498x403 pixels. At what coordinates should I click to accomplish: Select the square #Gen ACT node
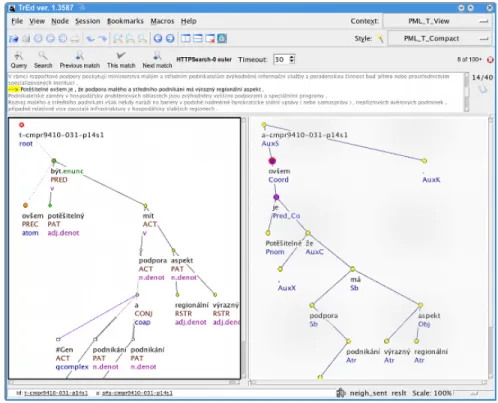(x=58, y=339)
